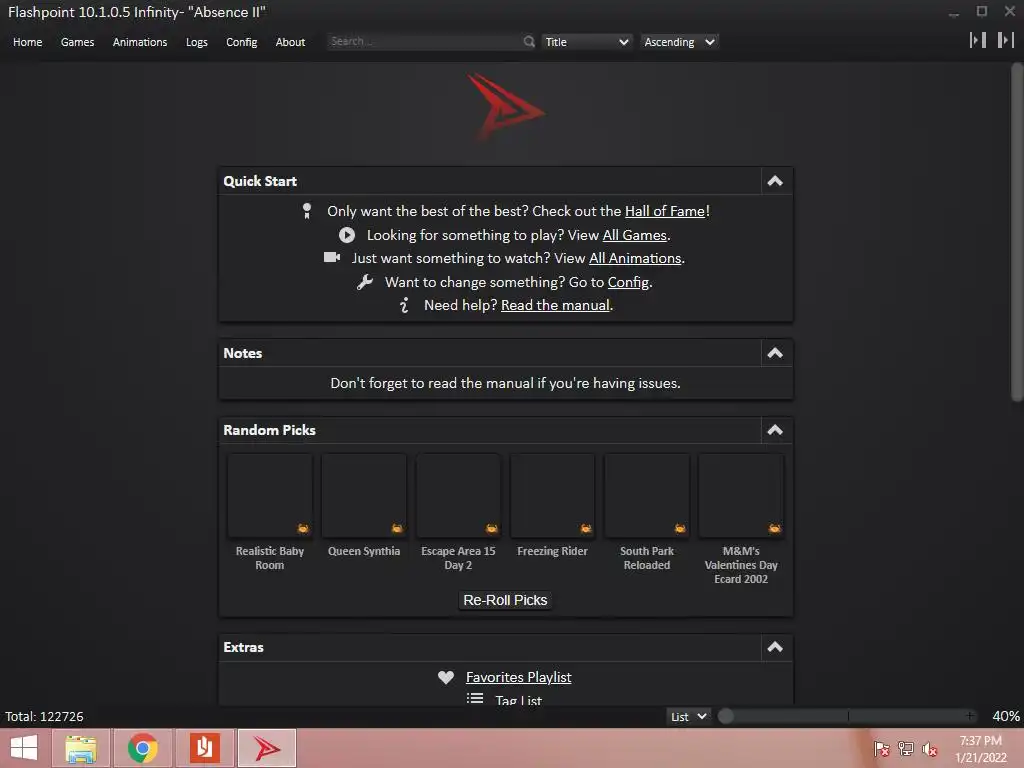Select the M&M's Valentines Day Ecard thumbnail

click(x=741, y=496)
